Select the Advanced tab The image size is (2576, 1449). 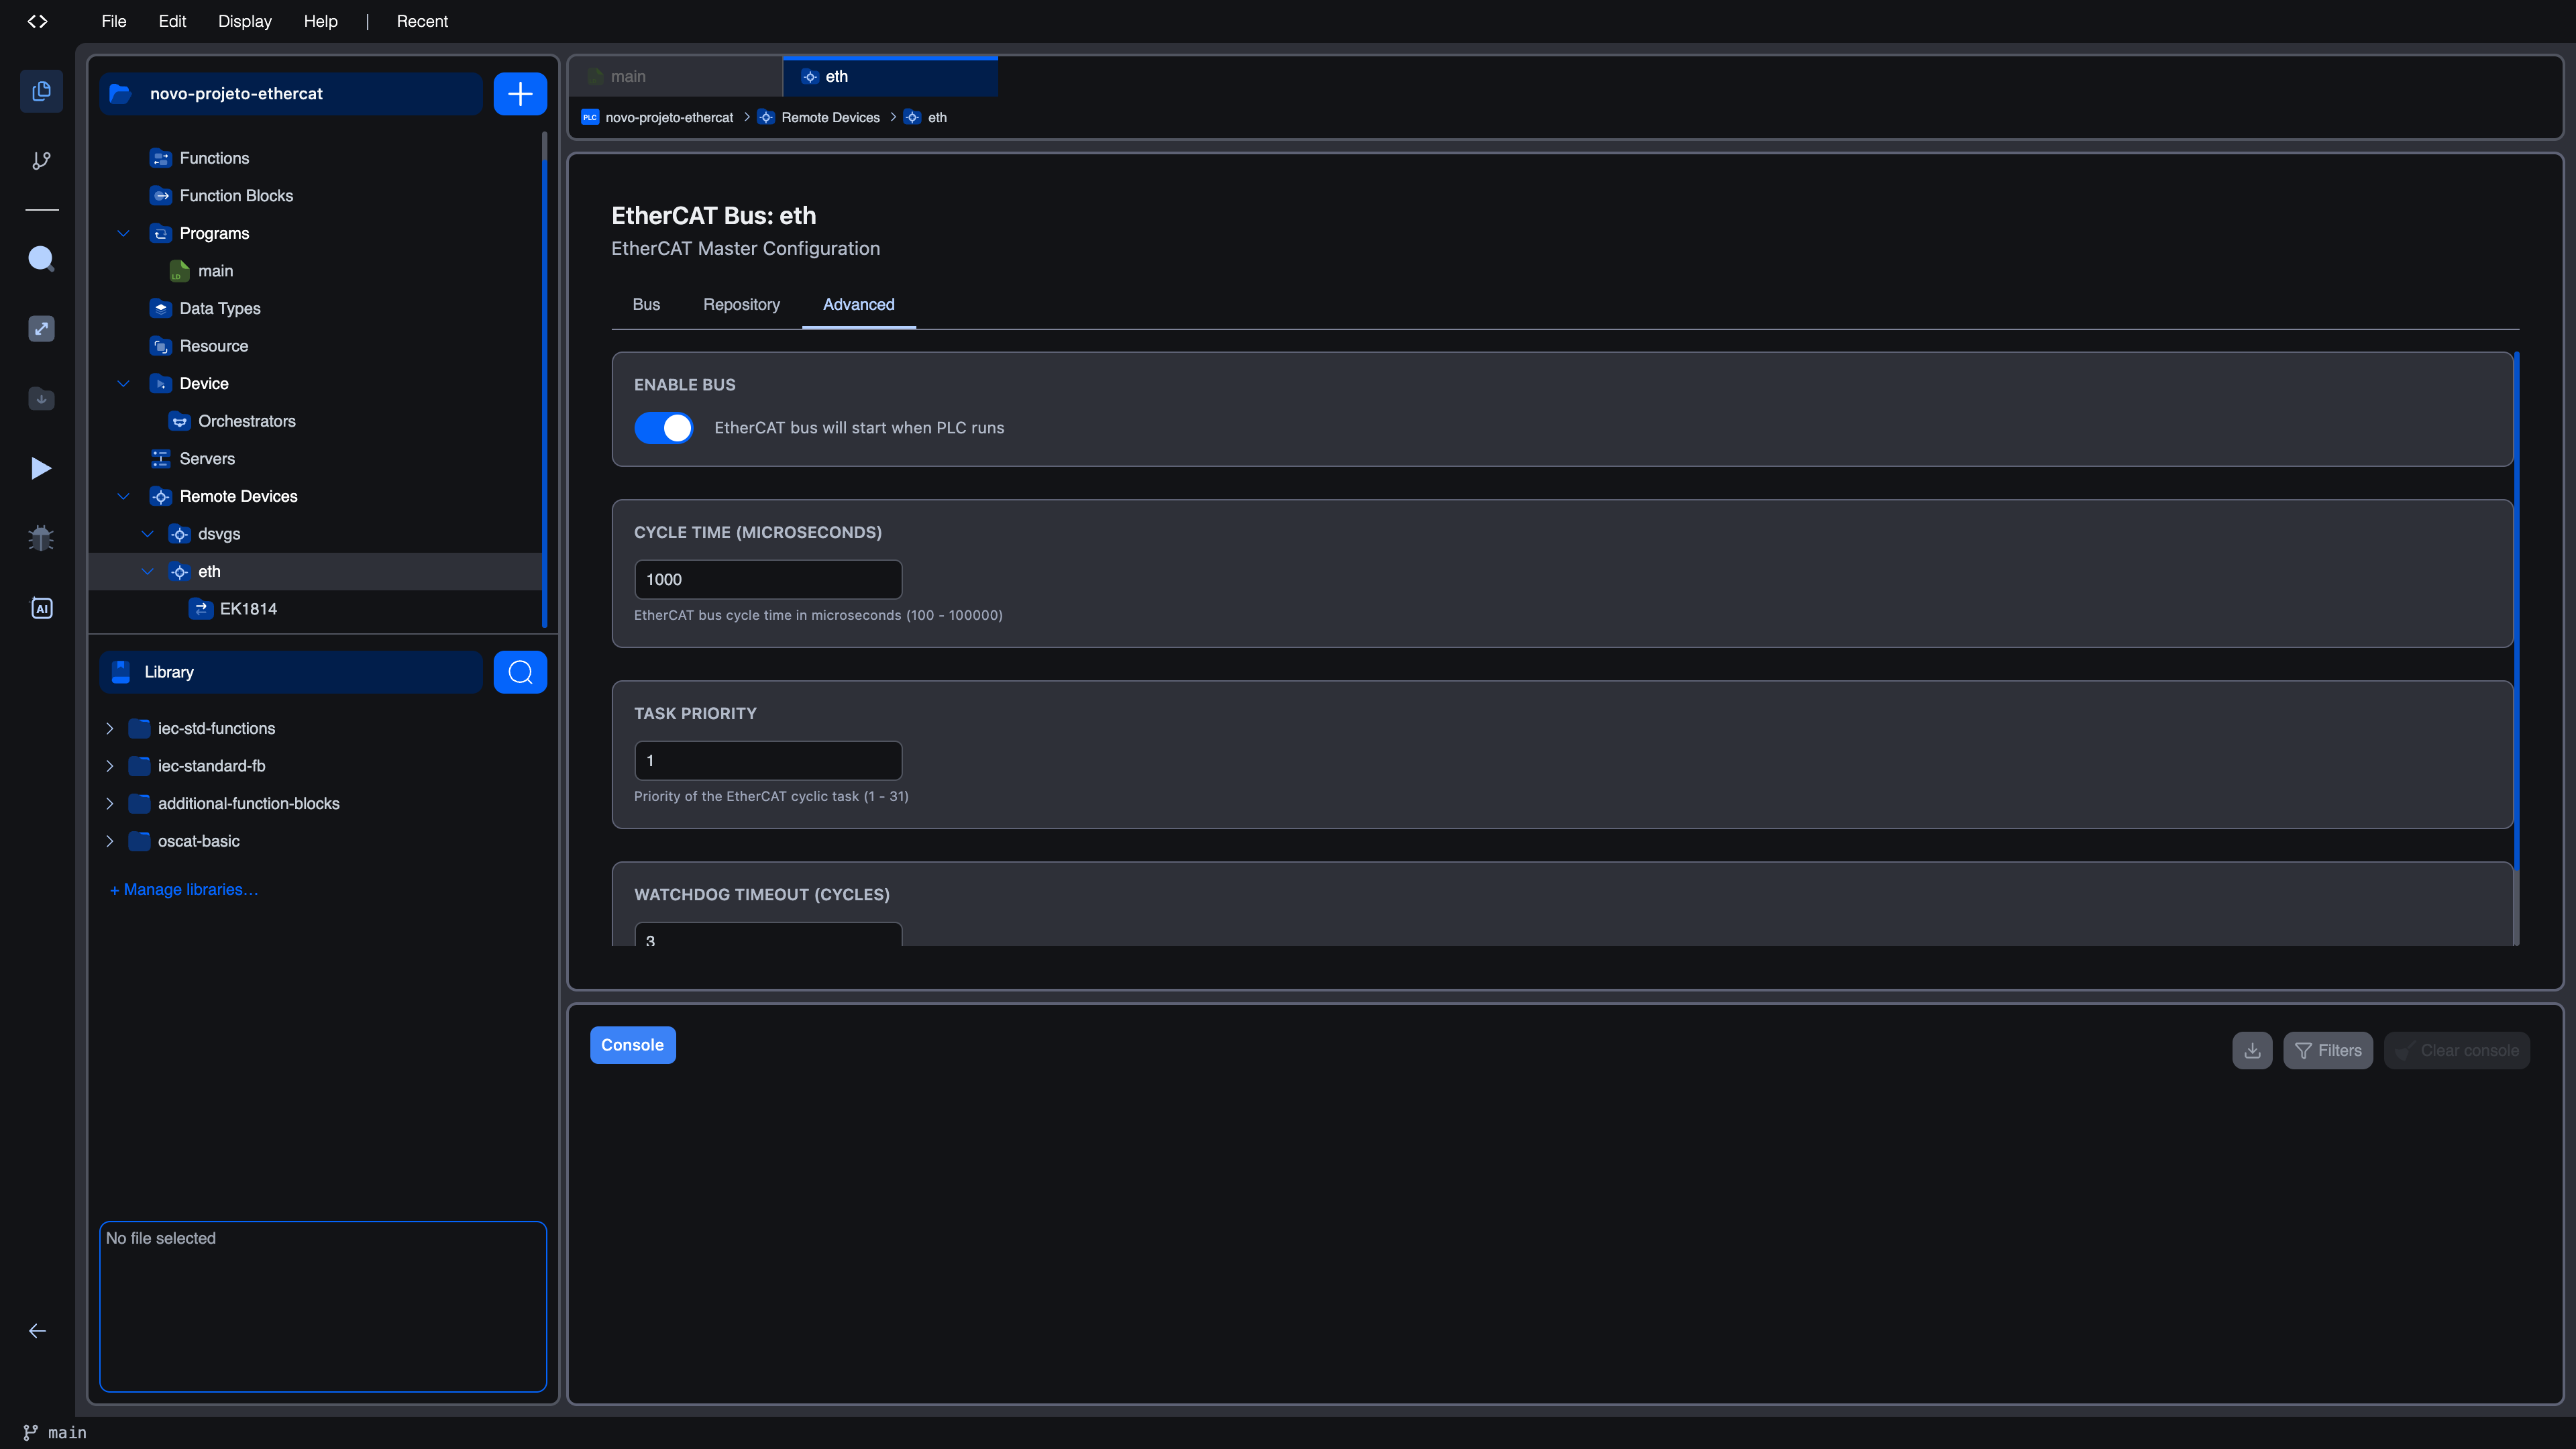[859, 304]
